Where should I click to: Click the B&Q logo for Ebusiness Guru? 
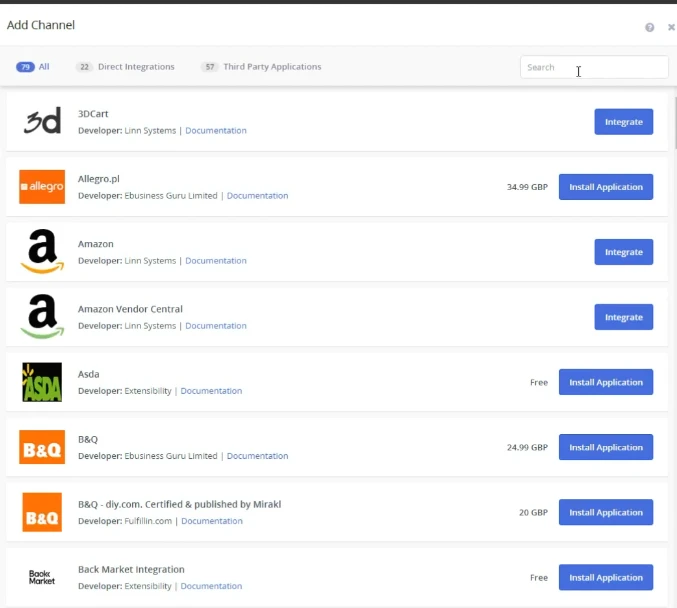click(x=42, y=447)
